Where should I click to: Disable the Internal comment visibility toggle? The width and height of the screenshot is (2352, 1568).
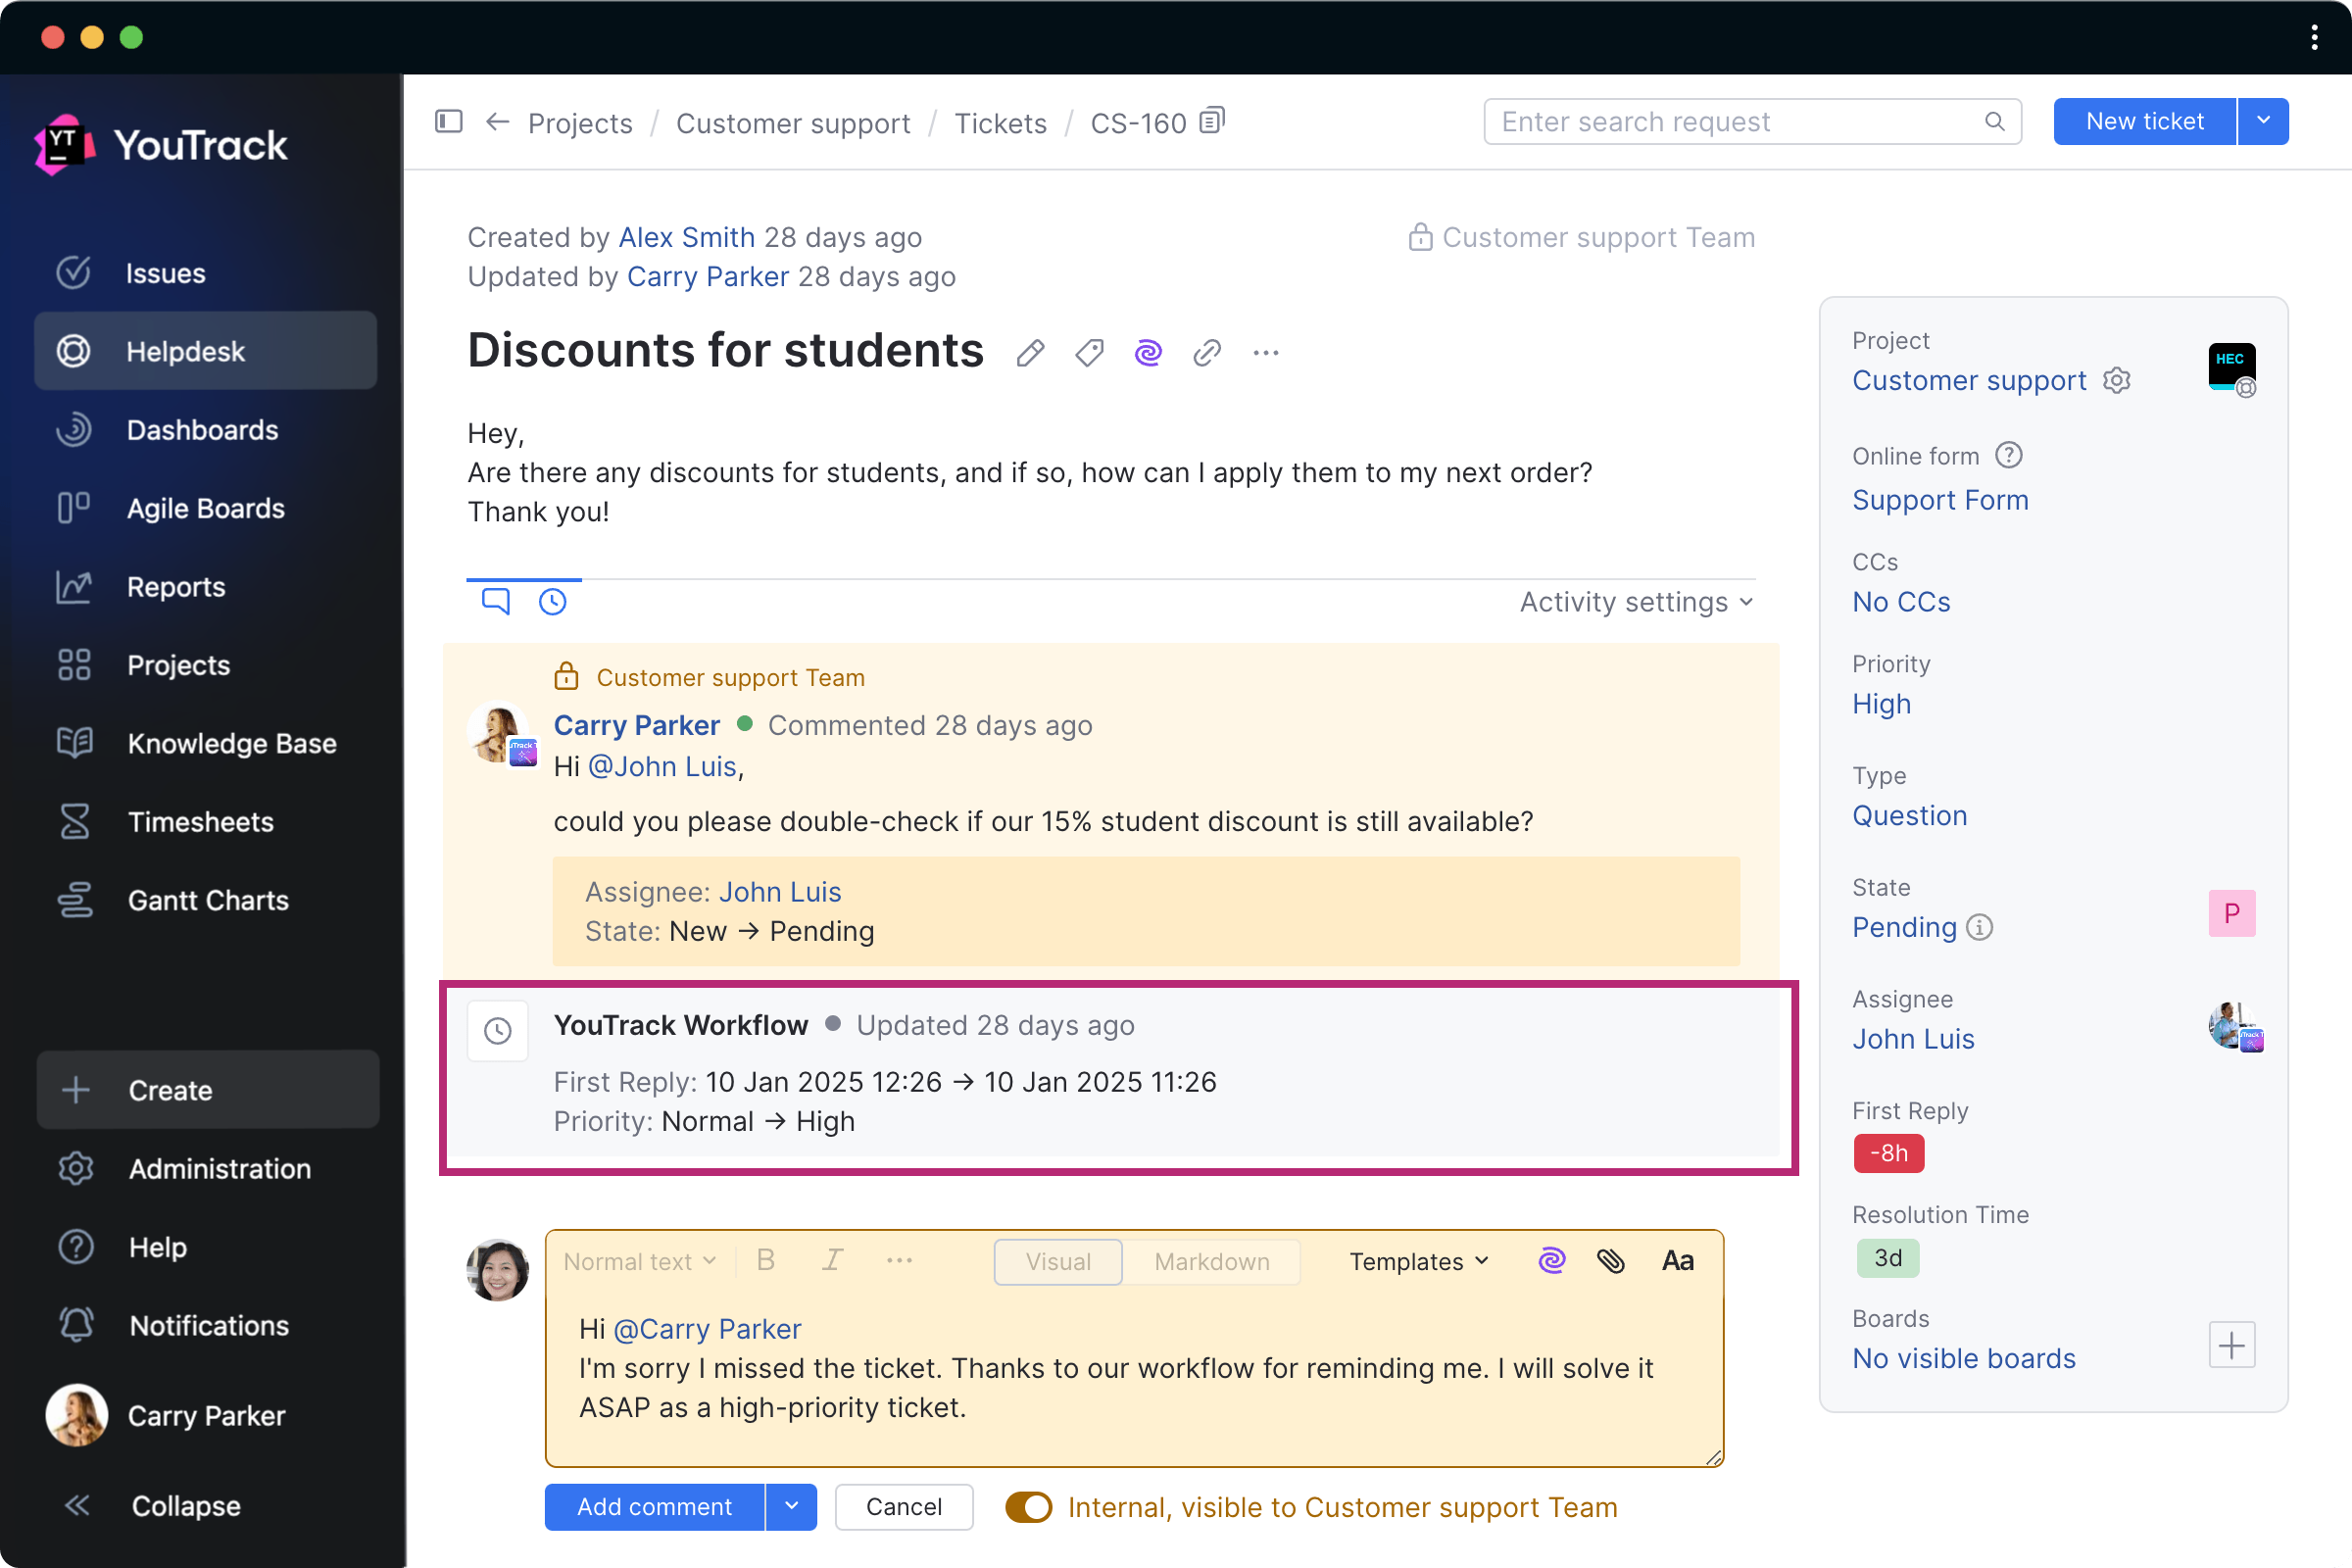coord(1029,1507)
